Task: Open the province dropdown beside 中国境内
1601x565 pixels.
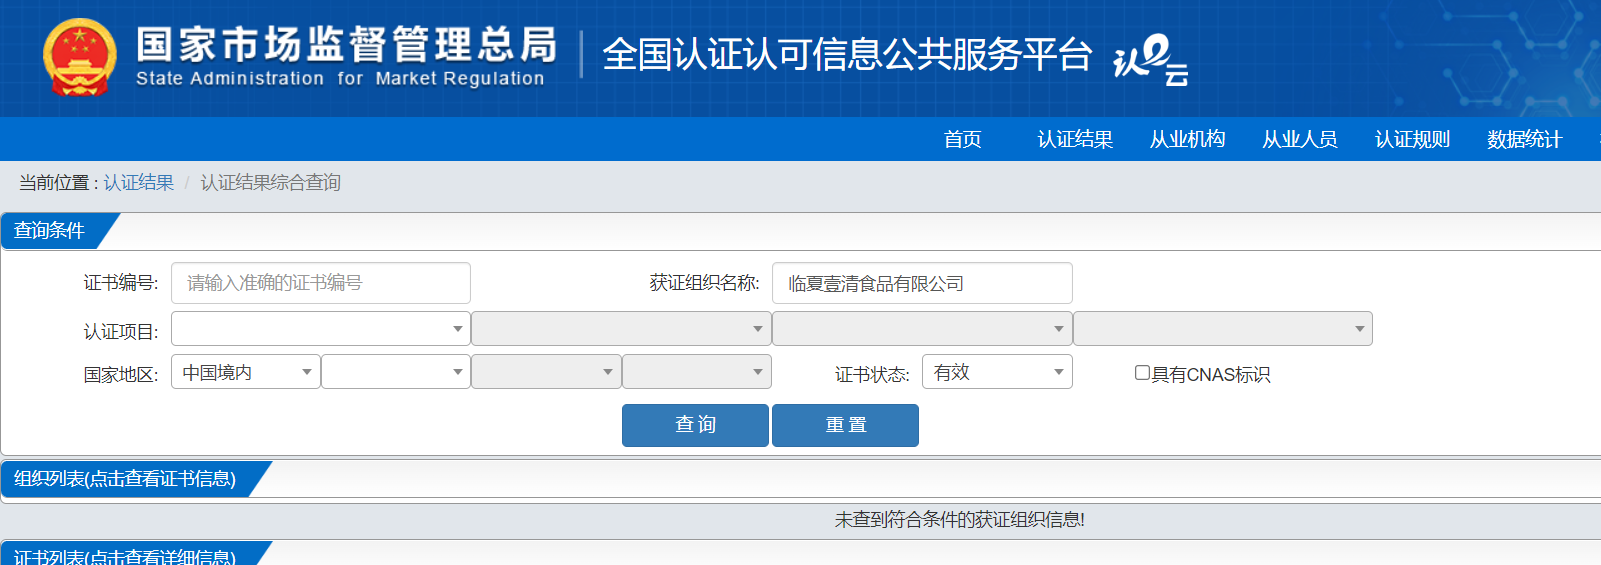Action: click(396, 372)
